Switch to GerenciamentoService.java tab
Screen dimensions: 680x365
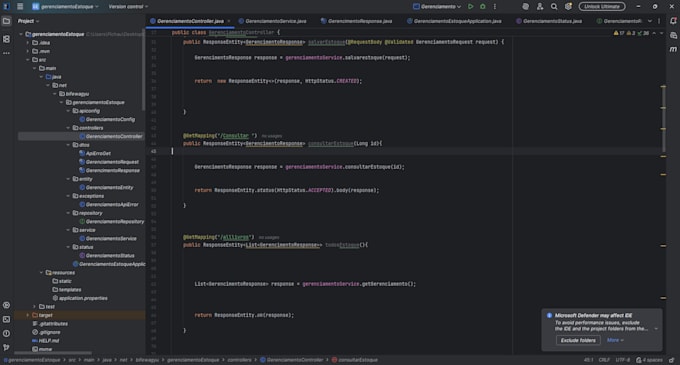pyautogui.click(x=272, y=21)
